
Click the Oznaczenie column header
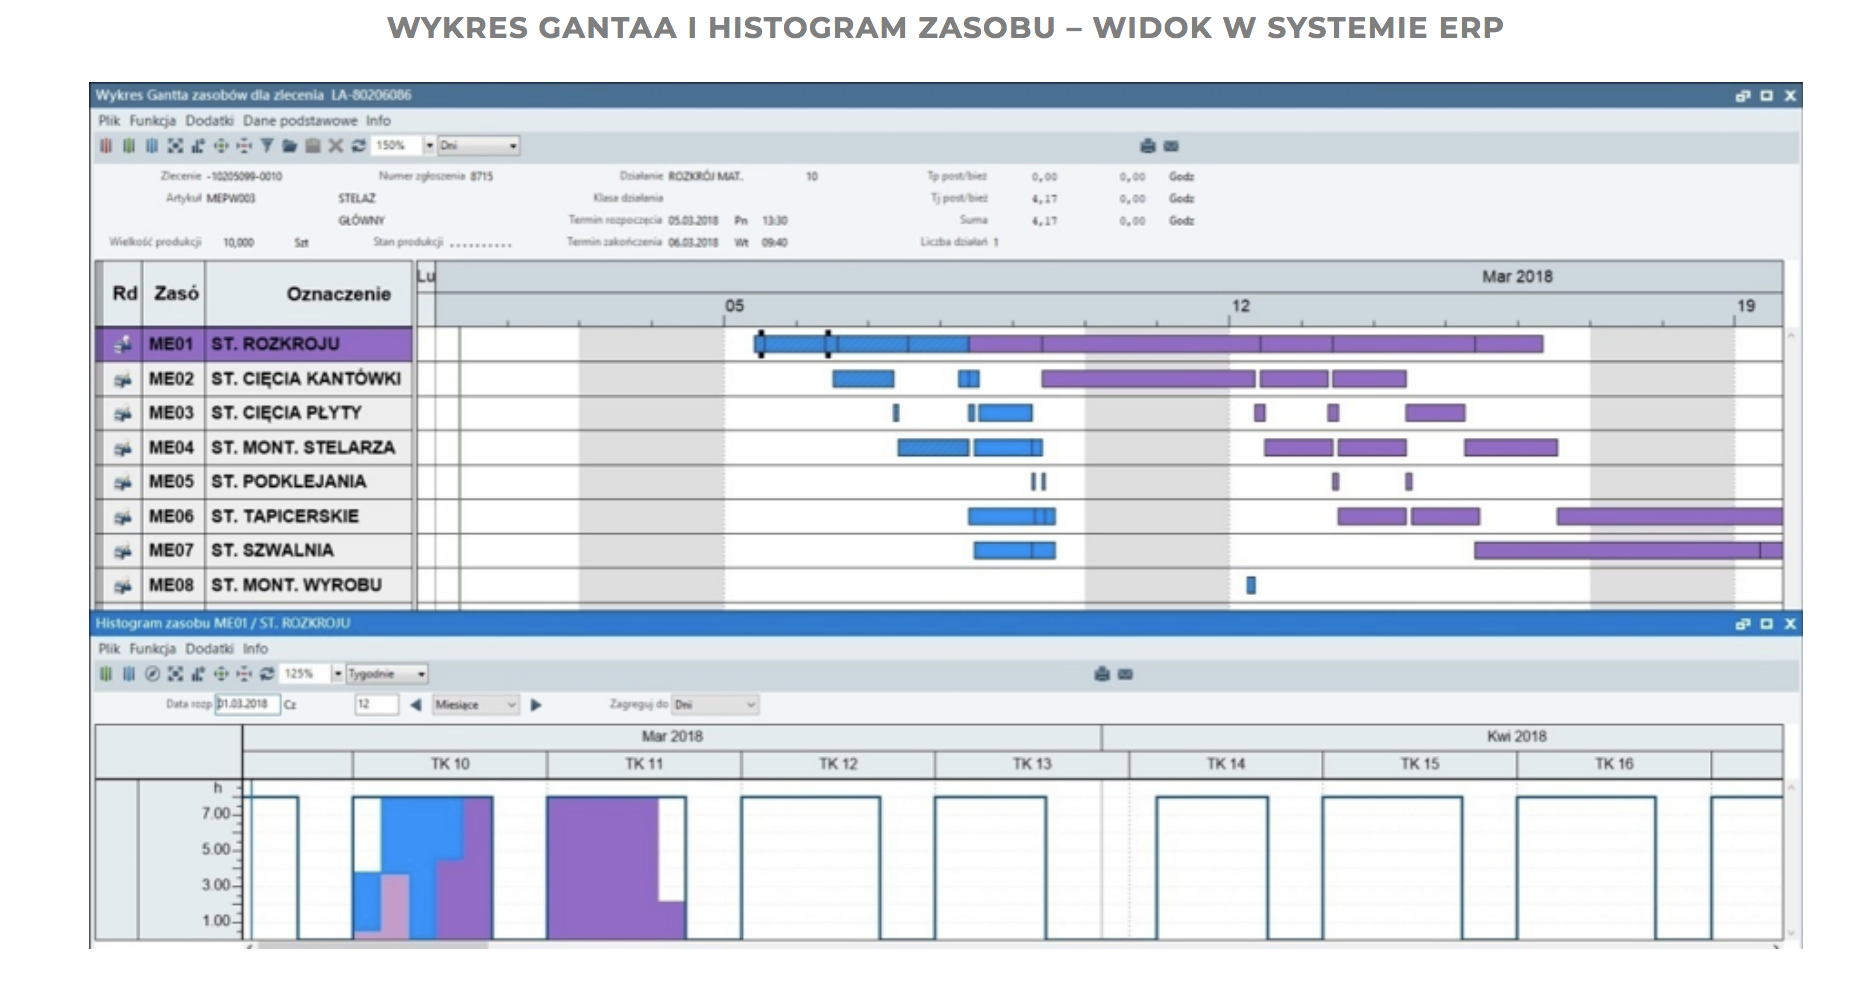[x=309, y=294]
